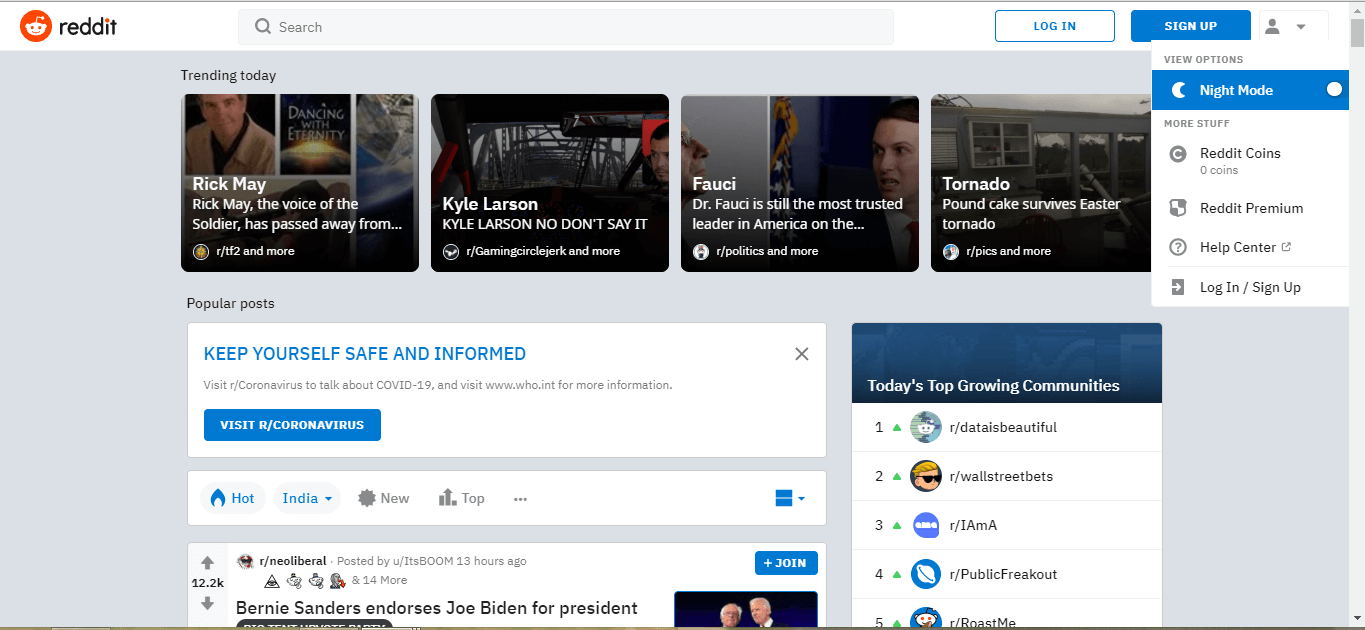Open the India location dropdown
Viewport: 1365px width, 630px height.
point(307,498)
